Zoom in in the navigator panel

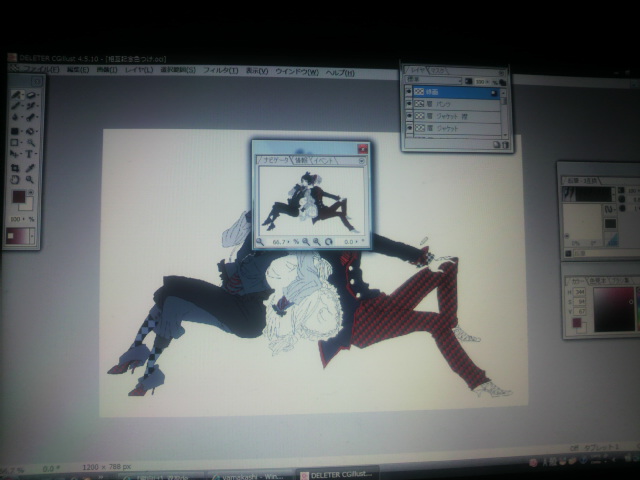pyautogui.click(x=317, y=242)
